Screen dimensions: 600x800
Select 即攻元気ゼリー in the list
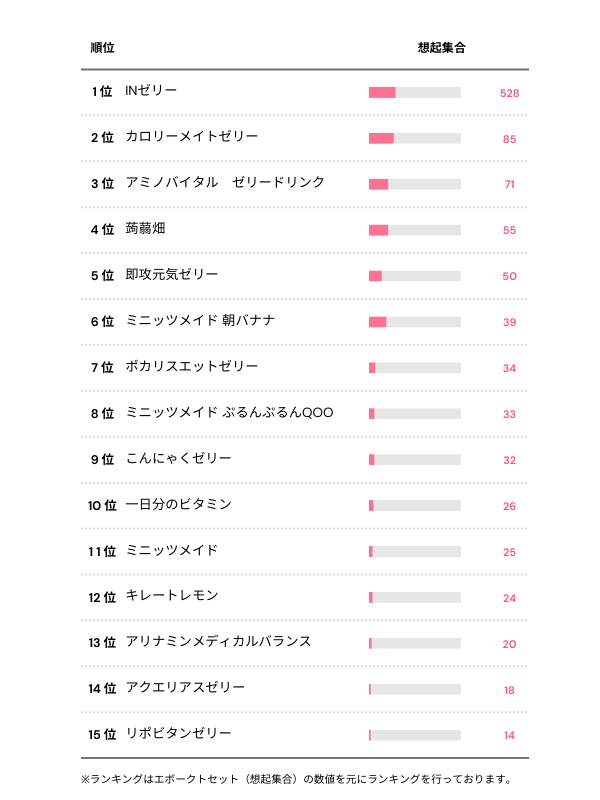click(x=172, y=275)
